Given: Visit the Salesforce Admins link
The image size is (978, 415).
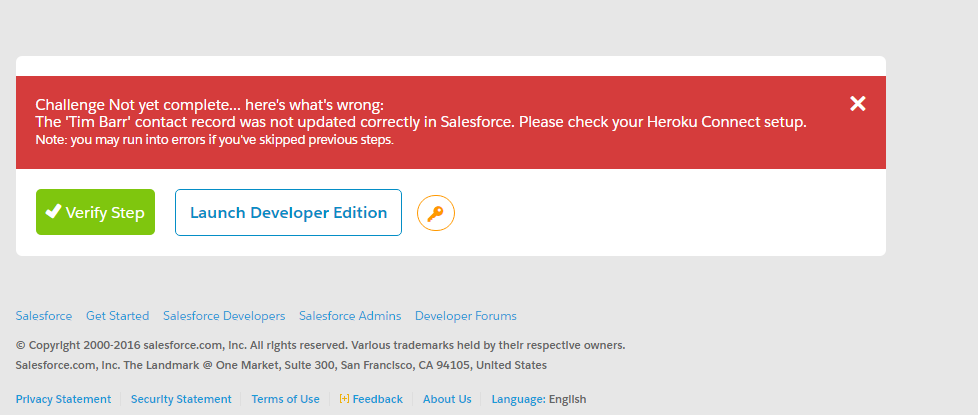Looking at the screenshot, I should pyautogui.click(x=350, y=316).
